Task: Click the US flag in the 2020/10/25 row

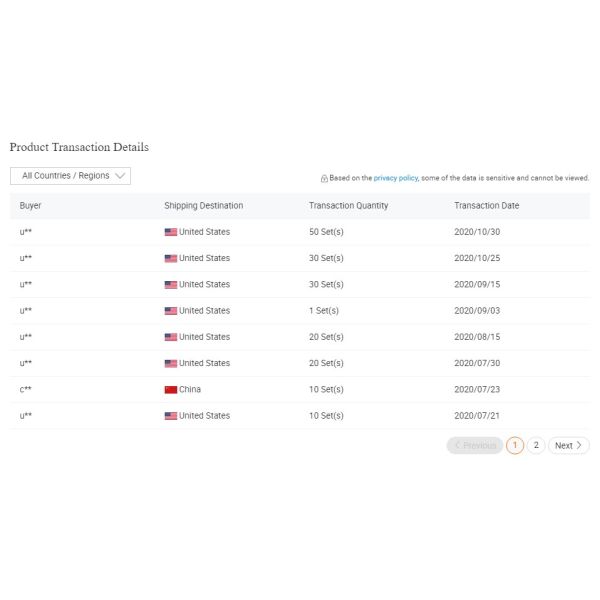Action: (x=171, y=258)
